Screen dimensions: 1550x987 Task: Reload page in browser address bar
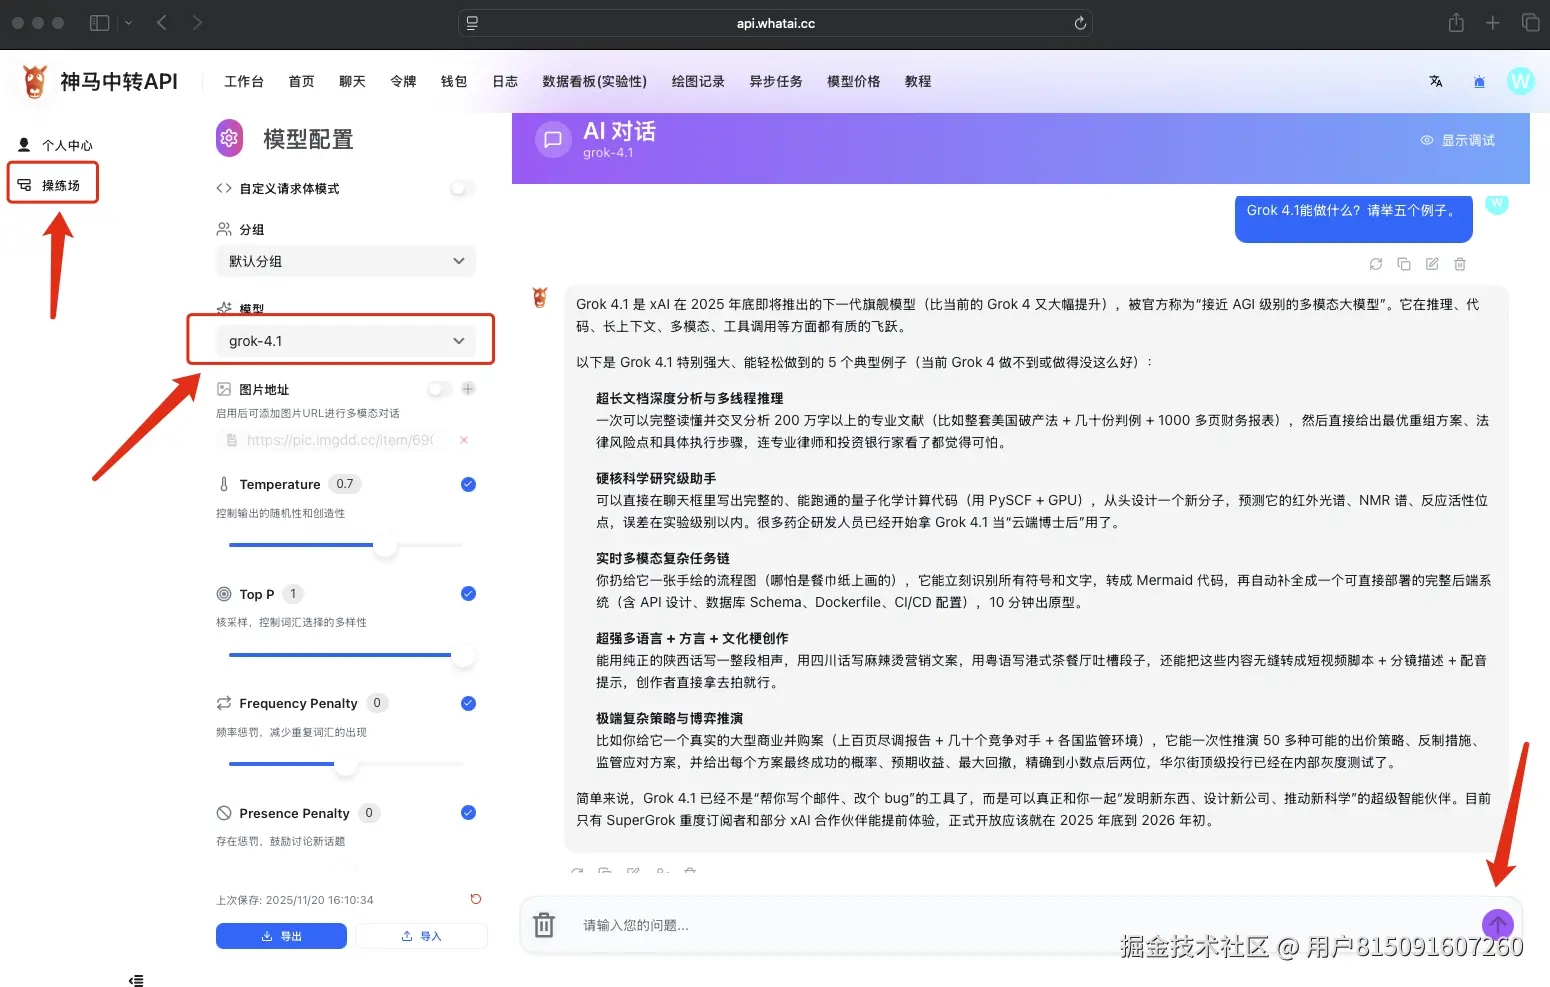1080,23
